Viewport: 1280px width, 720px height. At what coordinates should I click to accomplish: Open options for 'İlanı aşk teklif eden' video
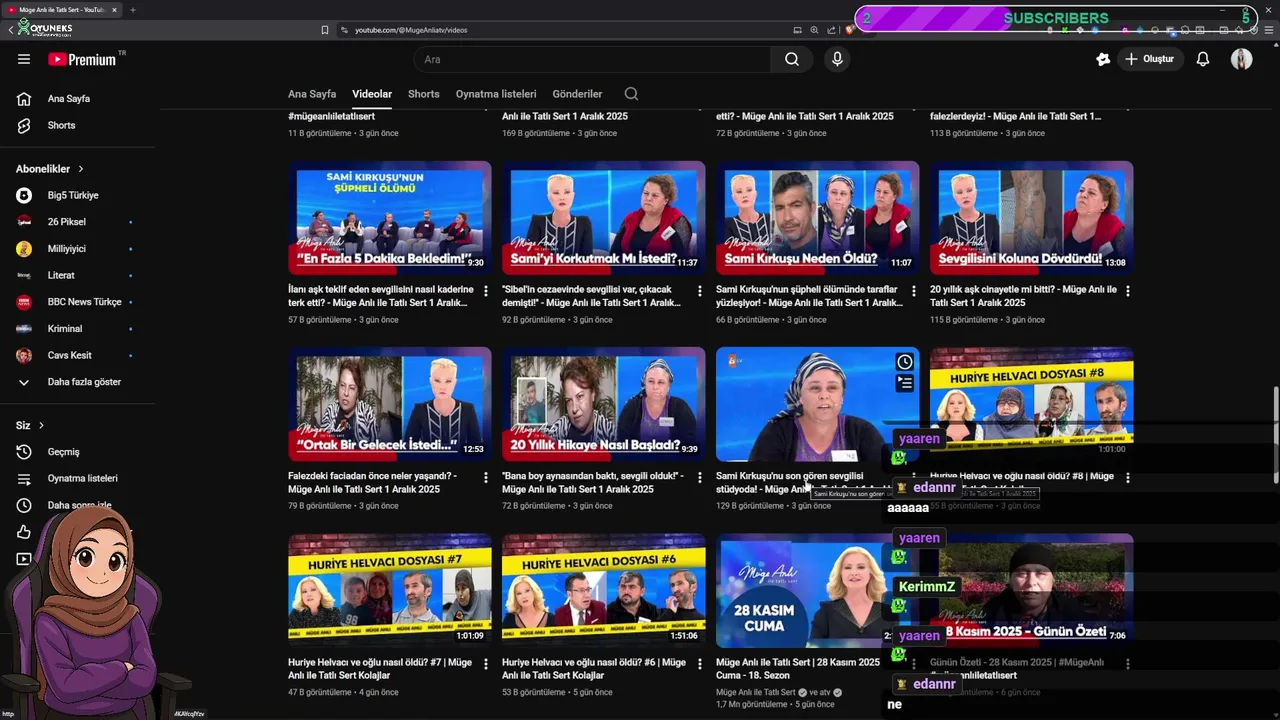[486, 291]
